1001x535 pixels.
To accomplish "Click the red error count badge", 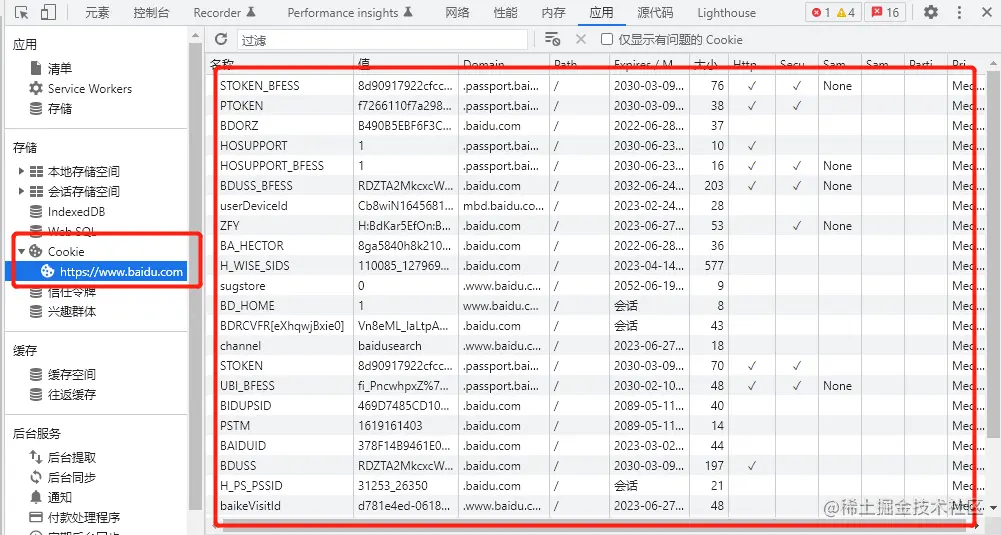I will point(821,12).
